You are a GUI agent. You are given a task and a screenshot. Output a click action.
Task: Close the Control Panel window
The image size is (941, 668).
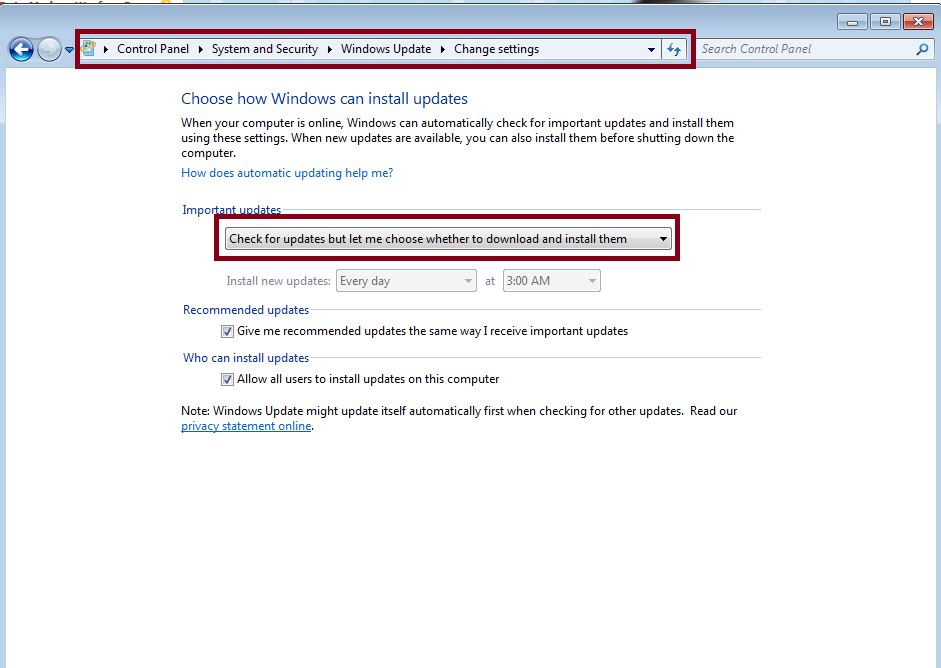click(918, 22)
